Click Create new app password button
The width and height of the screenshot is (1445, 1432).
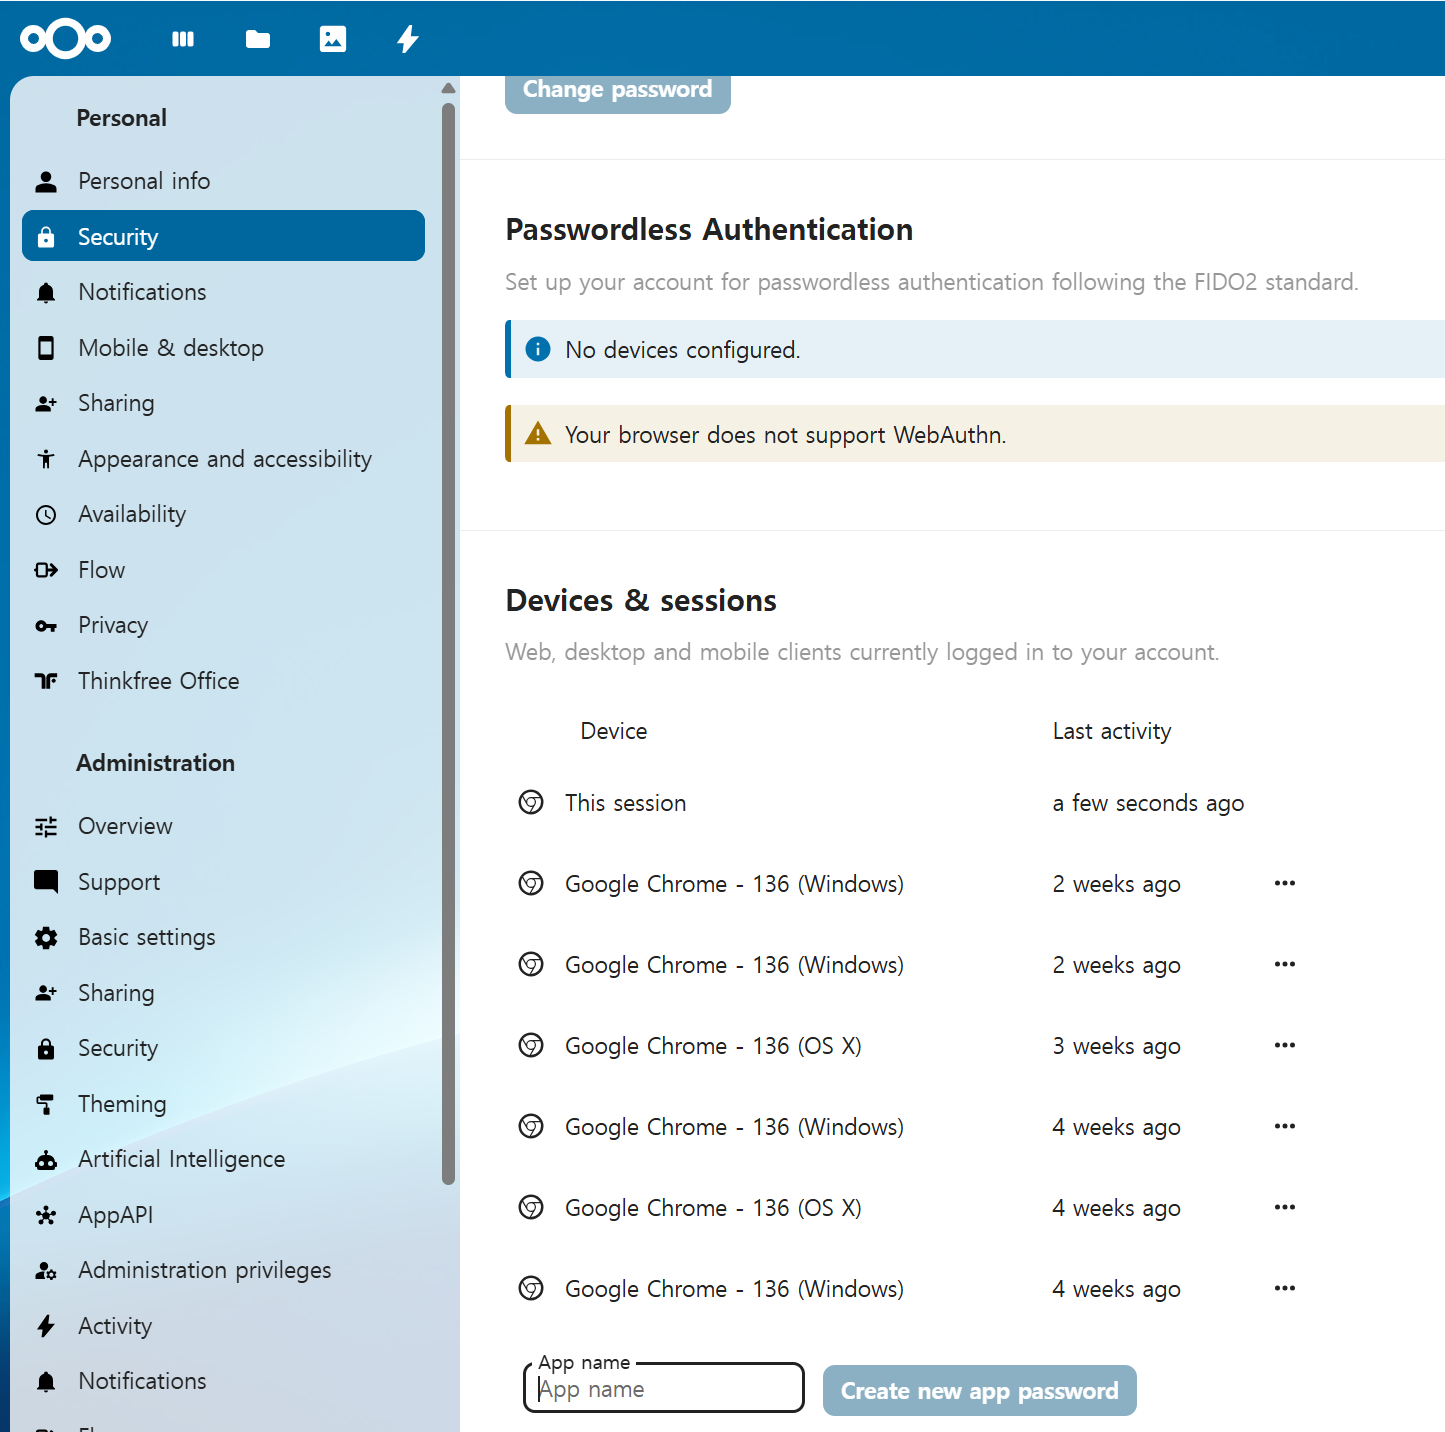point(980,1390)
